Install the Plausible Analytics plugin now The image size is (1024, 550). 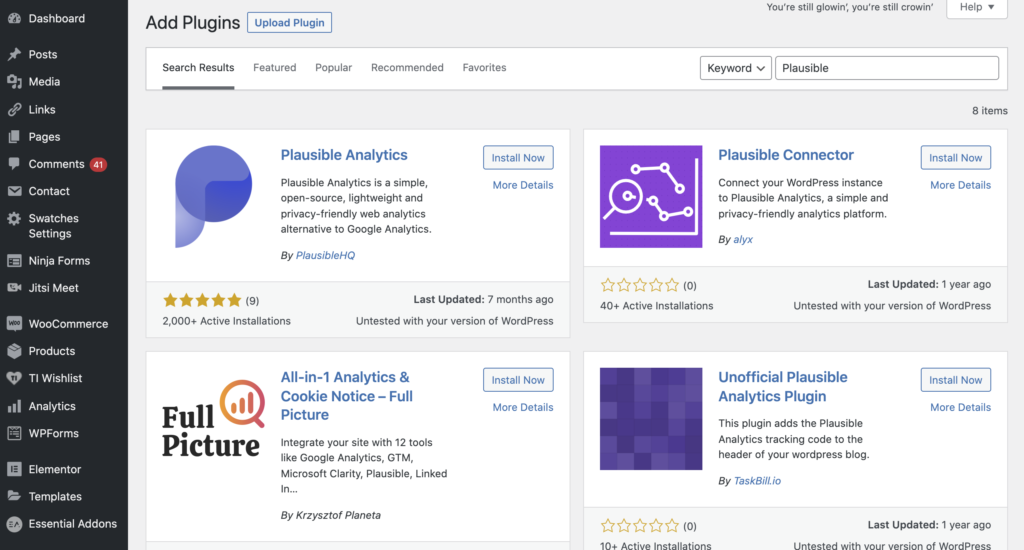coord(518,157)
